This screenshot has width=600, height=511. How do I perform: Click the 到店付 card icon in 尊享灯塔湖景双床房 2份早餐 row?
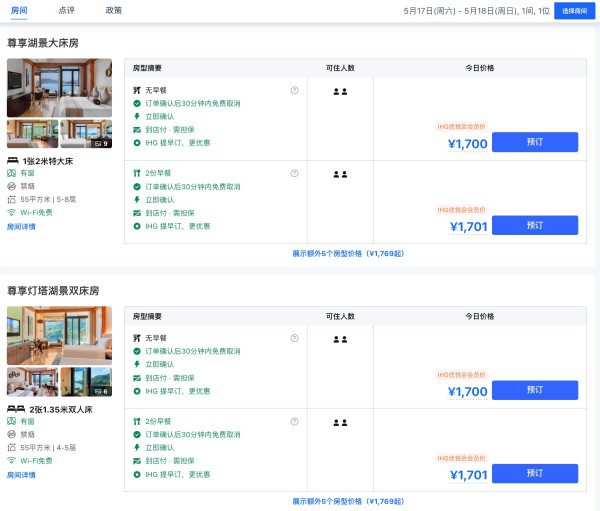click(x=137, y=461)
